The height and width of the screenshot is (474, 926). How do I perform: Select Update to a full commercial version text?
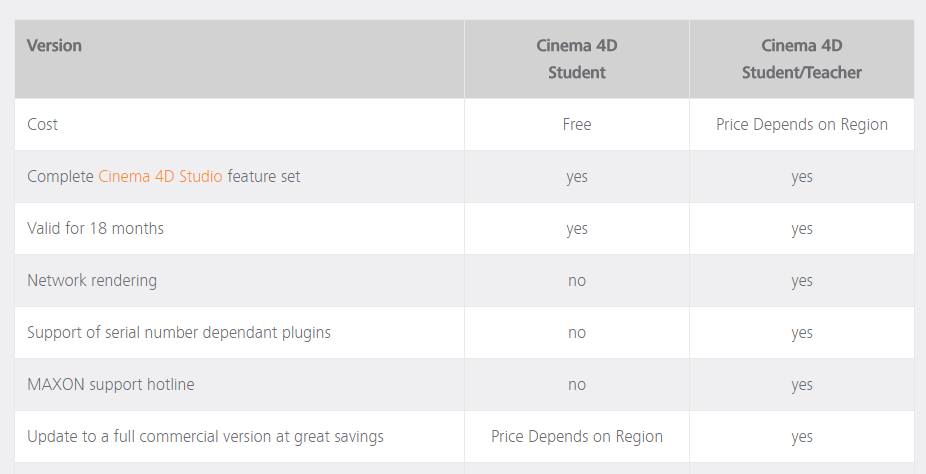(x=206, y=436)
